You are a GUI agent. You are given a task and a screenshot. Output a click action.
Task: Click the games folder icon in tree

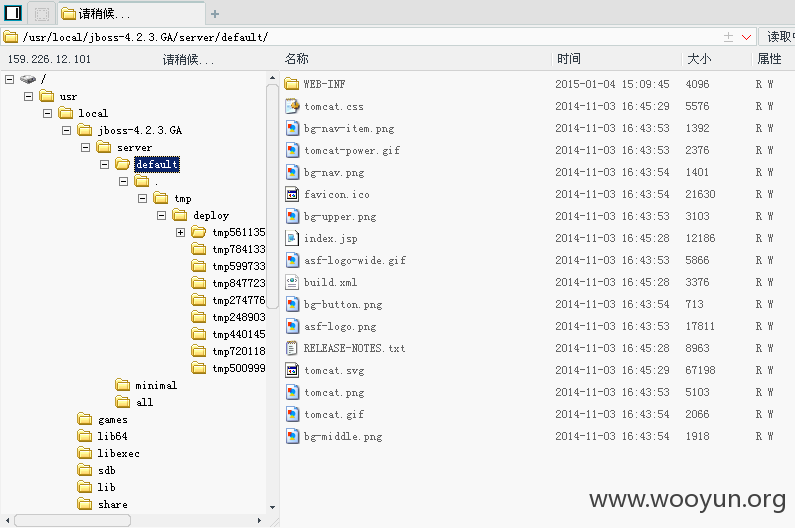(85, 419)
